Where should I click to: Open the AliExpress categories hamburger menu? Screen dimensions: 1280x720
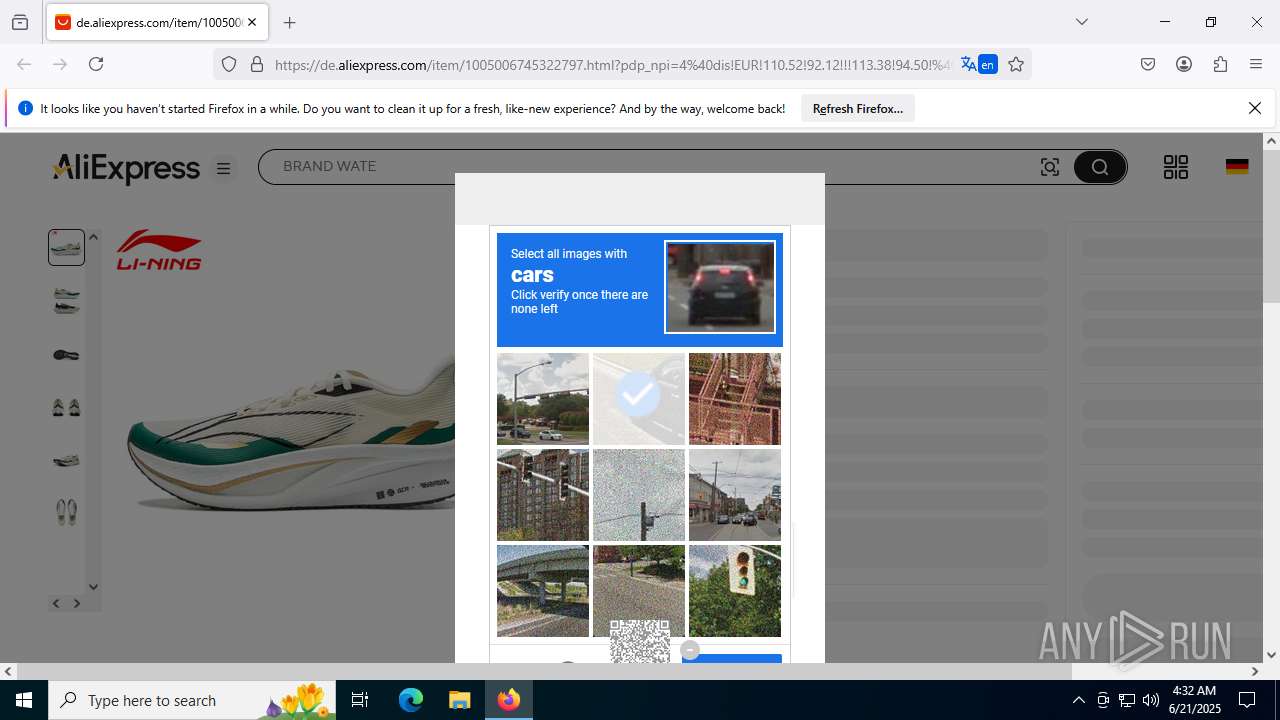pyautogui.click(x=224, y=169)
